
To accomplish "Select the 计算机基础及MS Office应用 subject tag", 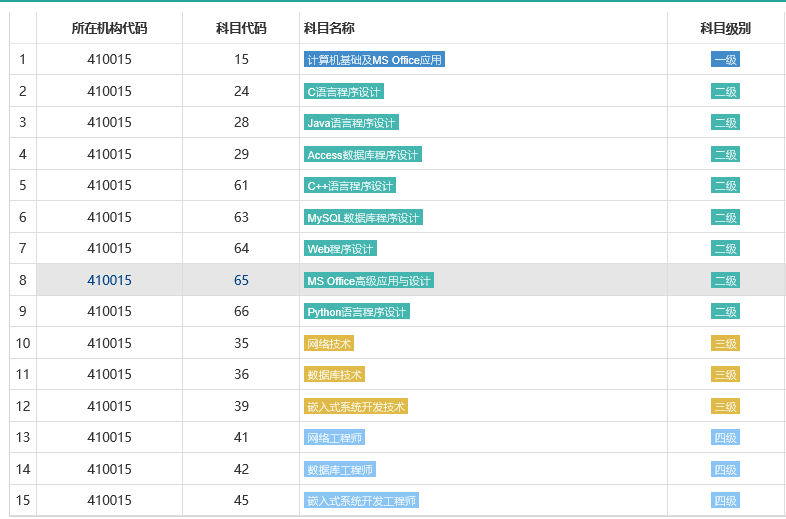I will 374,60.
